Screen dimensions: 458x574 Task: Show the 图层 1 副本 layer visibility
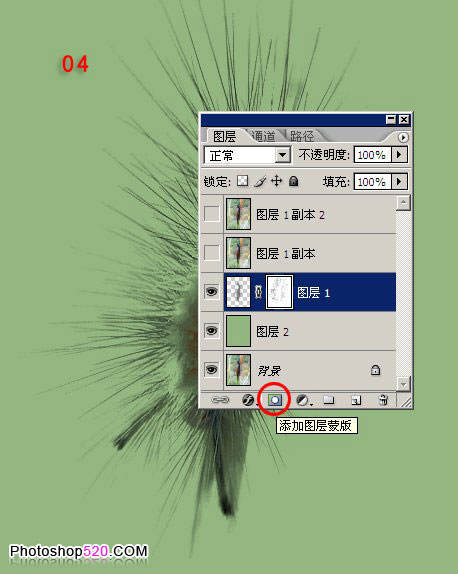coord(212,253)
